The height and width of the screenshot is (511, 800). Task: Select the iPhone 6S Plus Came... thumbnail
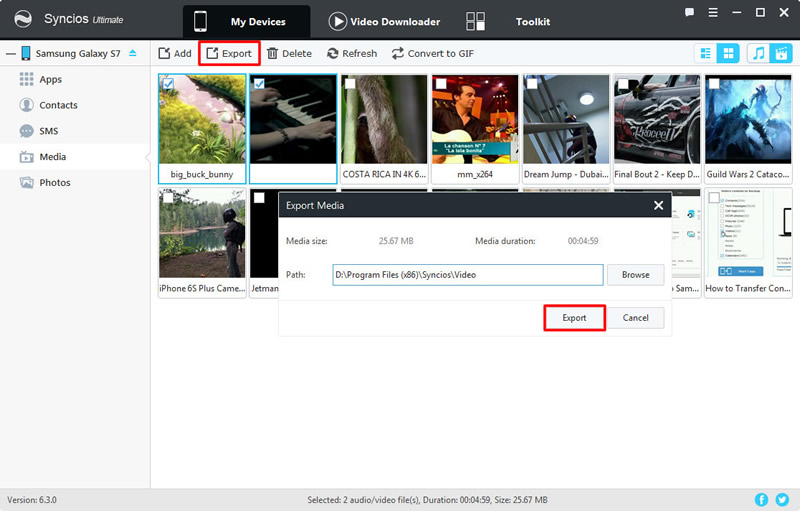[202, 234]
